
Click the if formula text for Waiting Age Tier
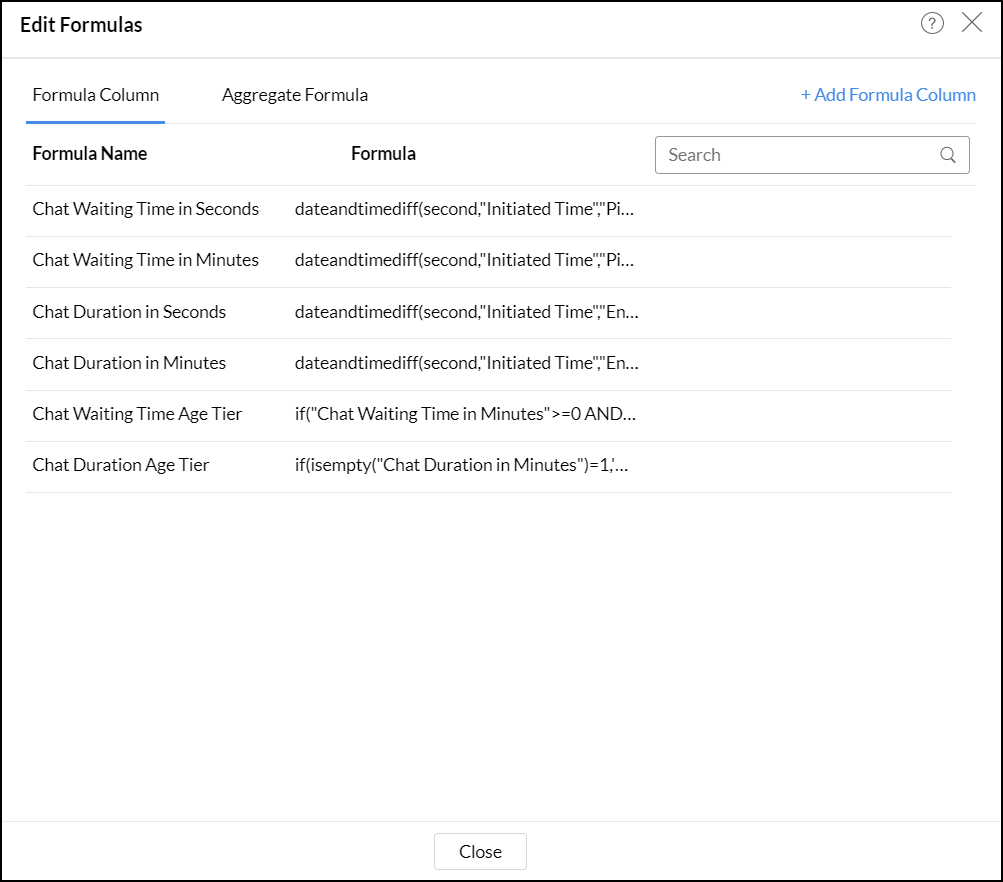pos(466,414)
